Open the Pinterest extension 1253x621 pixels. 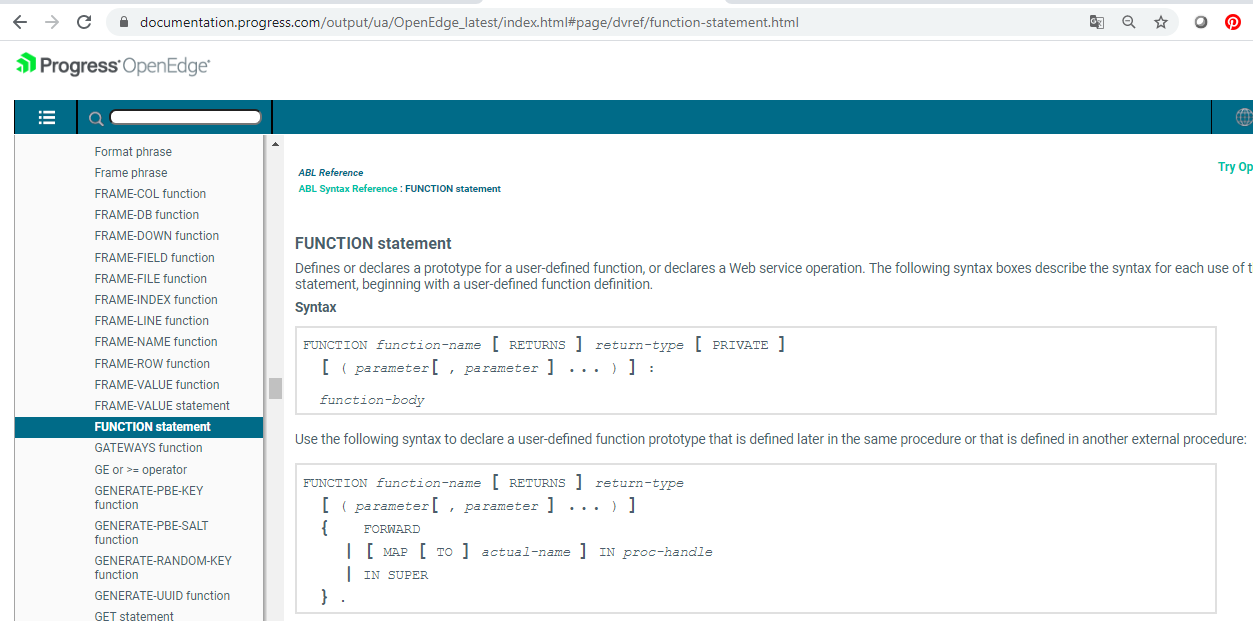1232,21
